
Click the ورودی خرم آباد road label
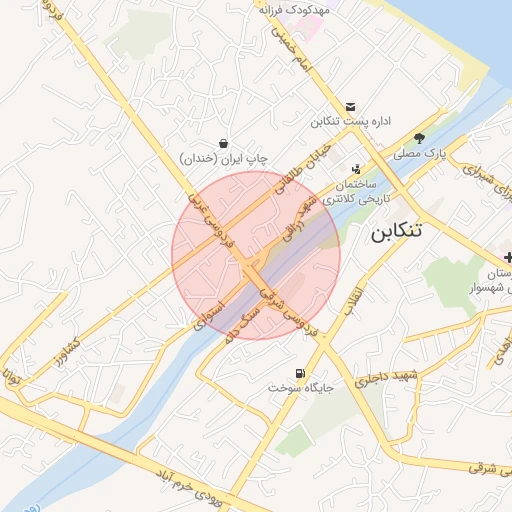coord(189,489)
